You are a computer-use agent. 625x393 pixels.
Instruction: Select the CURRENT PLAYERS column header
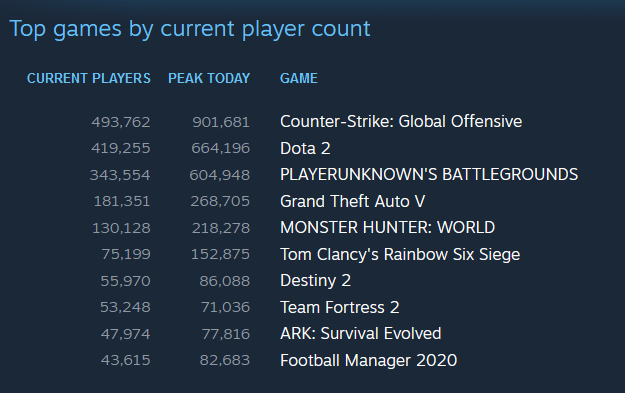click(x=89, y=78)
